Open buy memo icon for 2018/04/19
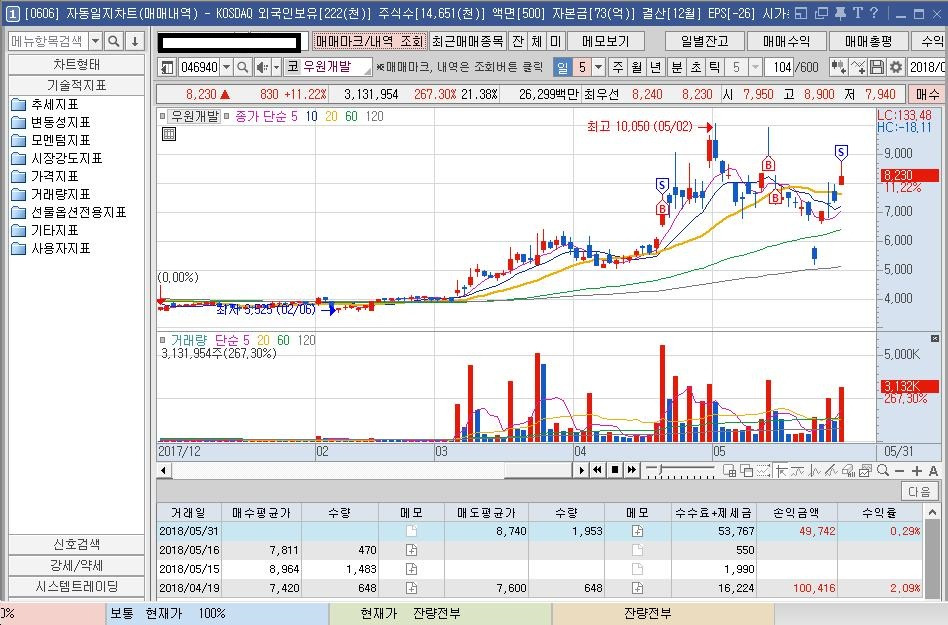This screenshot has width=948, height=625. coord(411,588)
